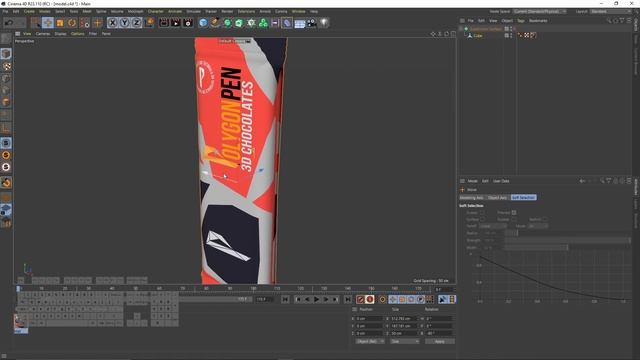This screenshot has width=640, height=360.
Task: Toggle the Rubber checkbox
Action: click(x=514, y=219)
